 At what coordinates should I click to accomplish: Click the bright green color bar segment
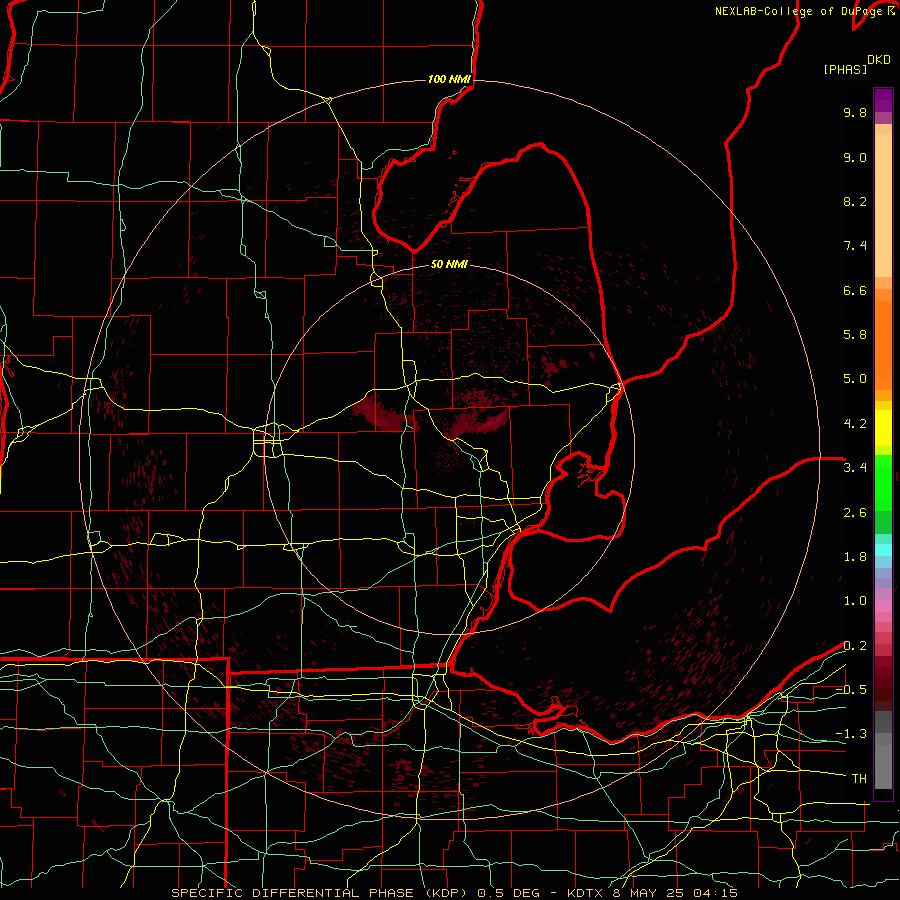(883, 482)
